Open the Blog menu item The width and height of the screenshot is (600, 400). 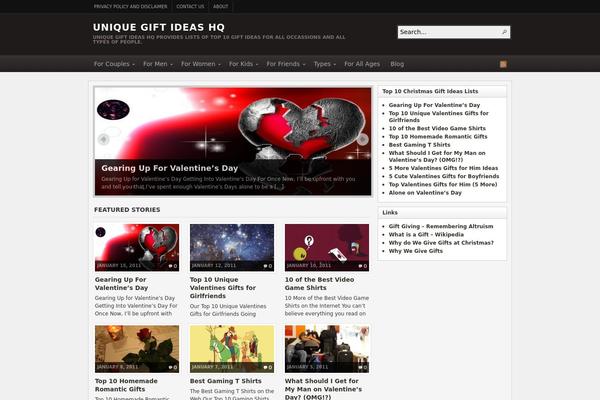397,64
